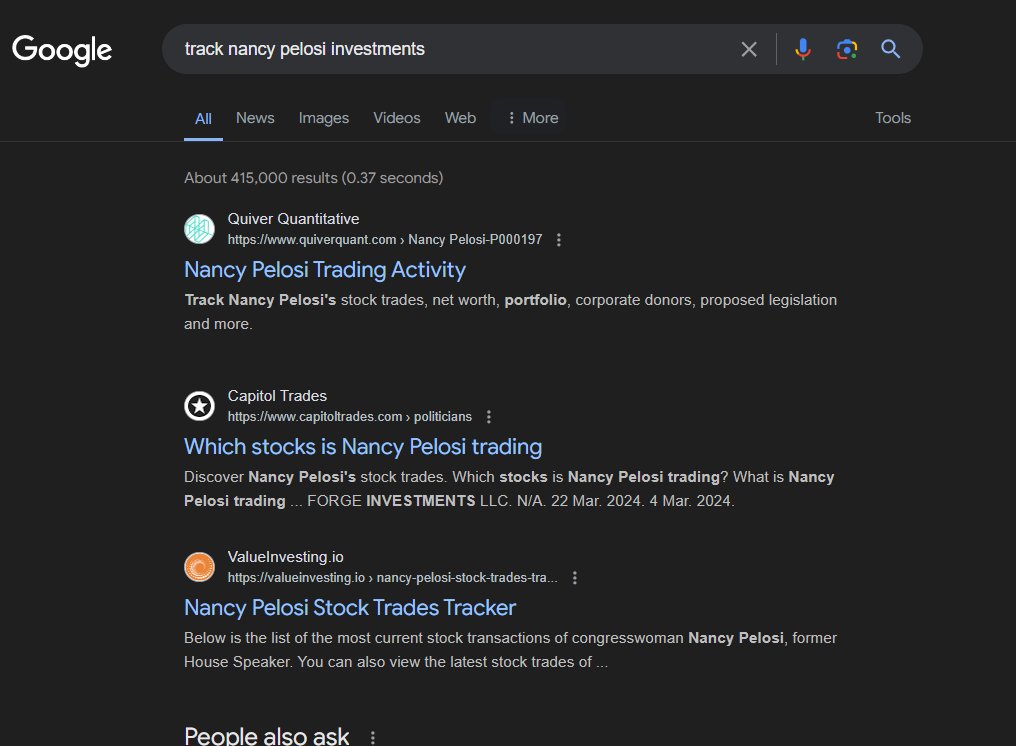Open People also ask options menu

tap(373, 738)
